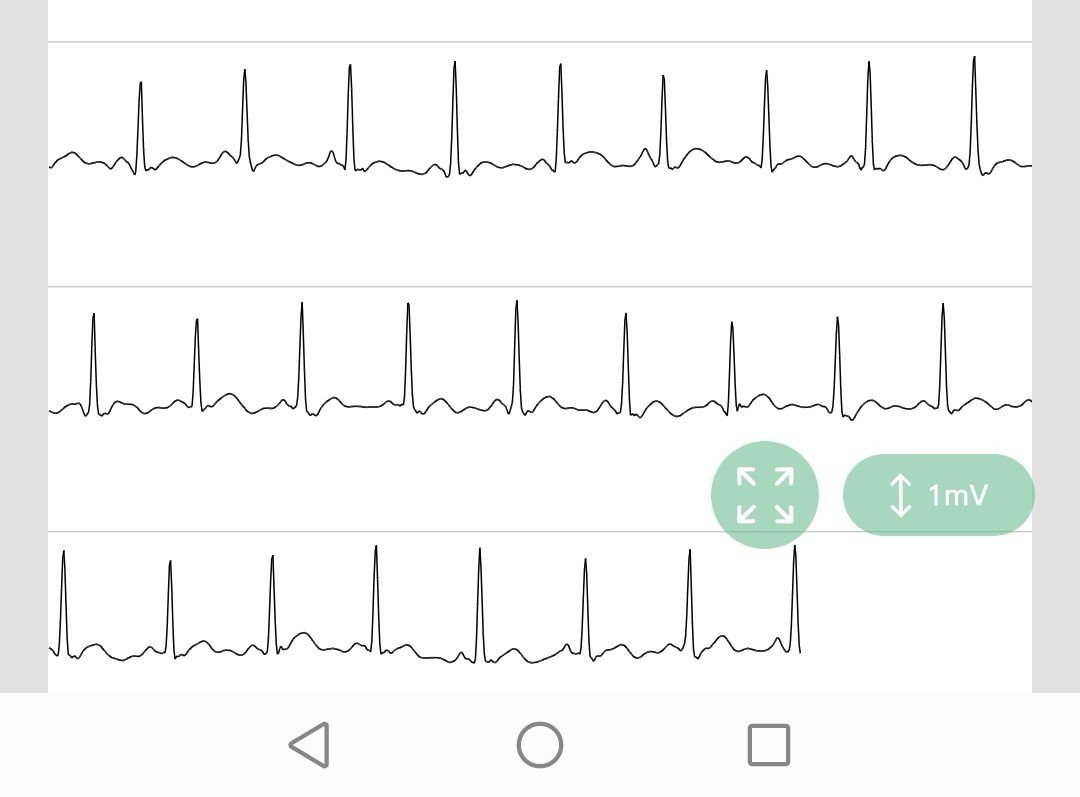Click the first R-peak in middle ECG strip
Viewport: 1080px width, 797px height.
[93, 316]
